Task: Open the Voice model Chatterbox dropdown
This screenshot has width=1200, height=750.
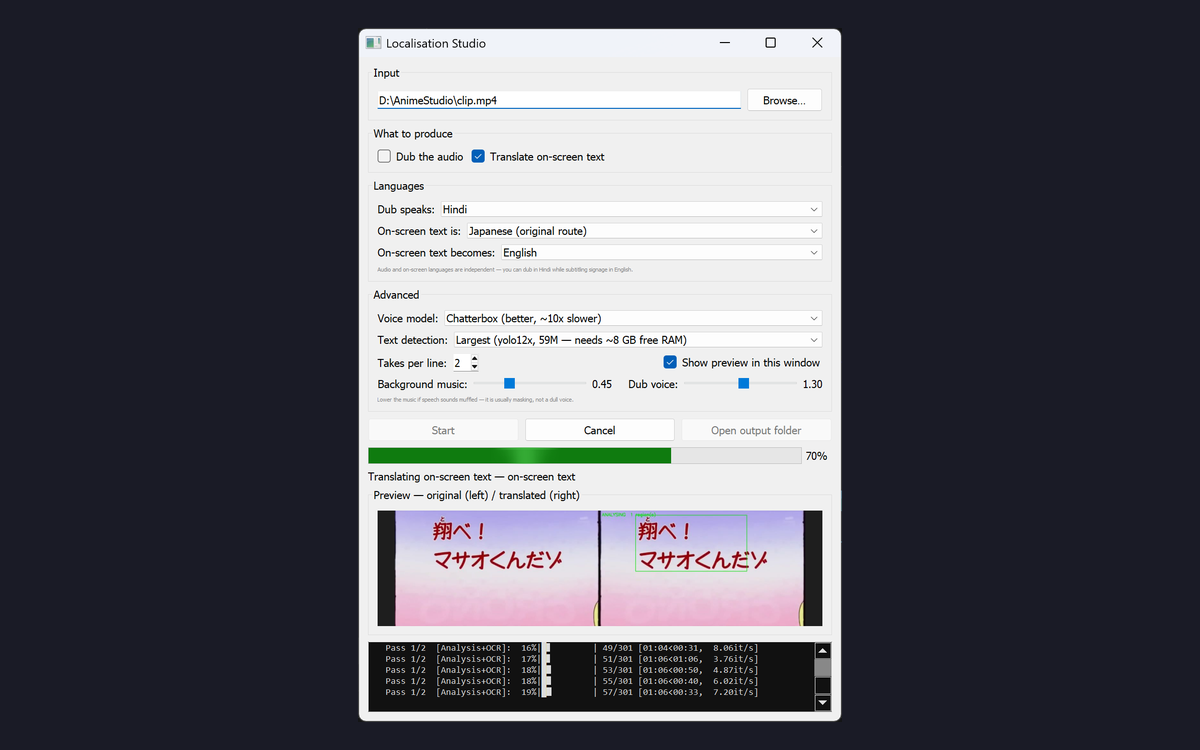Action: click(633, 318)
